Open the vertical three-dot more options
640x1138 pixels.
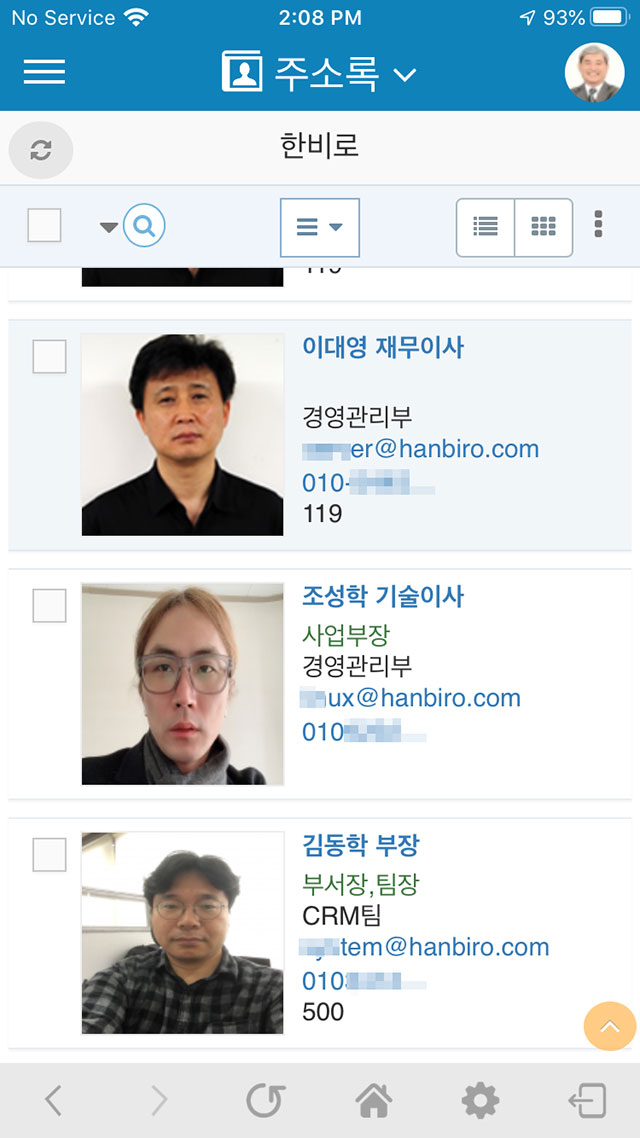coord(598,224)
